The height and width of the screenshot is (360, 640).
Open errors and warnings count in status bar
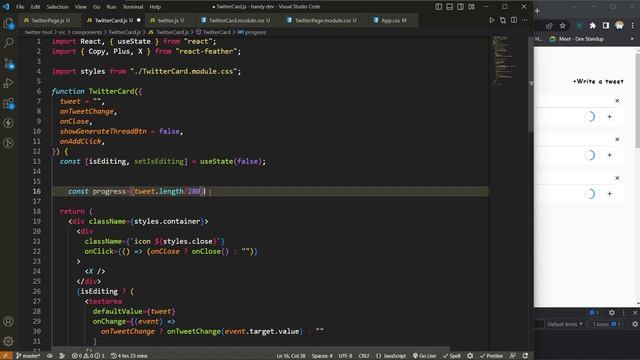[x=88, y=356]
